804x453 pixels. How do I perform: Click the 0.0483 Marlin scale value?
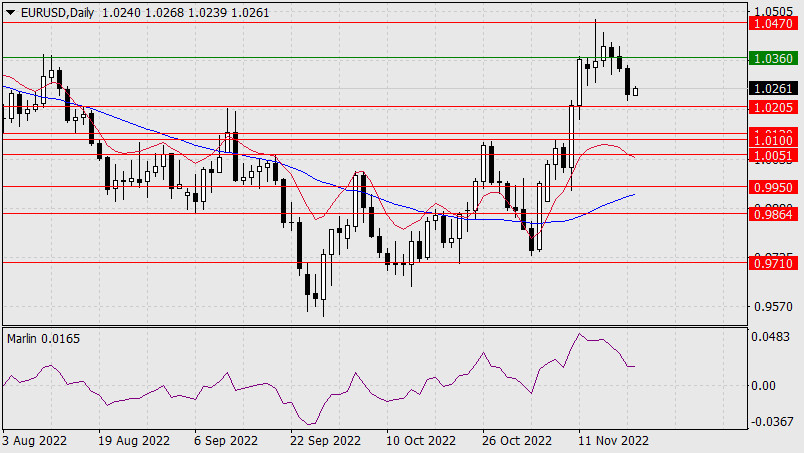coord(770,337)
